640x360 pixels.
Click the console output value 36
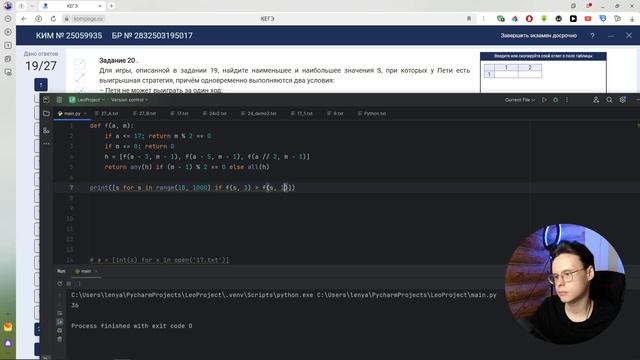click(75, 305)
